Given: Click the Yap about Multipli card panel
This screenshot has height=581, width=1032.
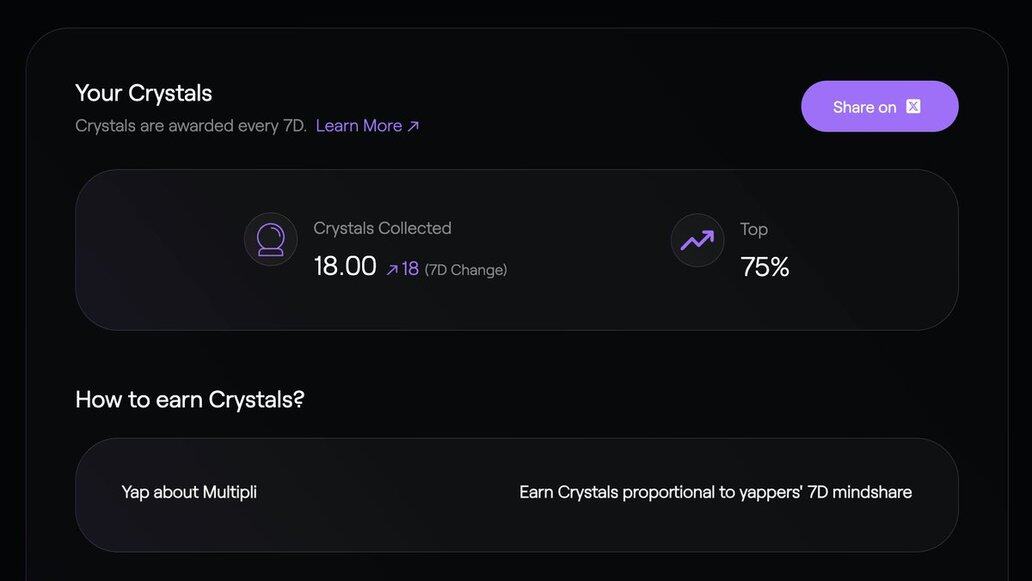Looking at the screenshot, I should tap(517, 495).
